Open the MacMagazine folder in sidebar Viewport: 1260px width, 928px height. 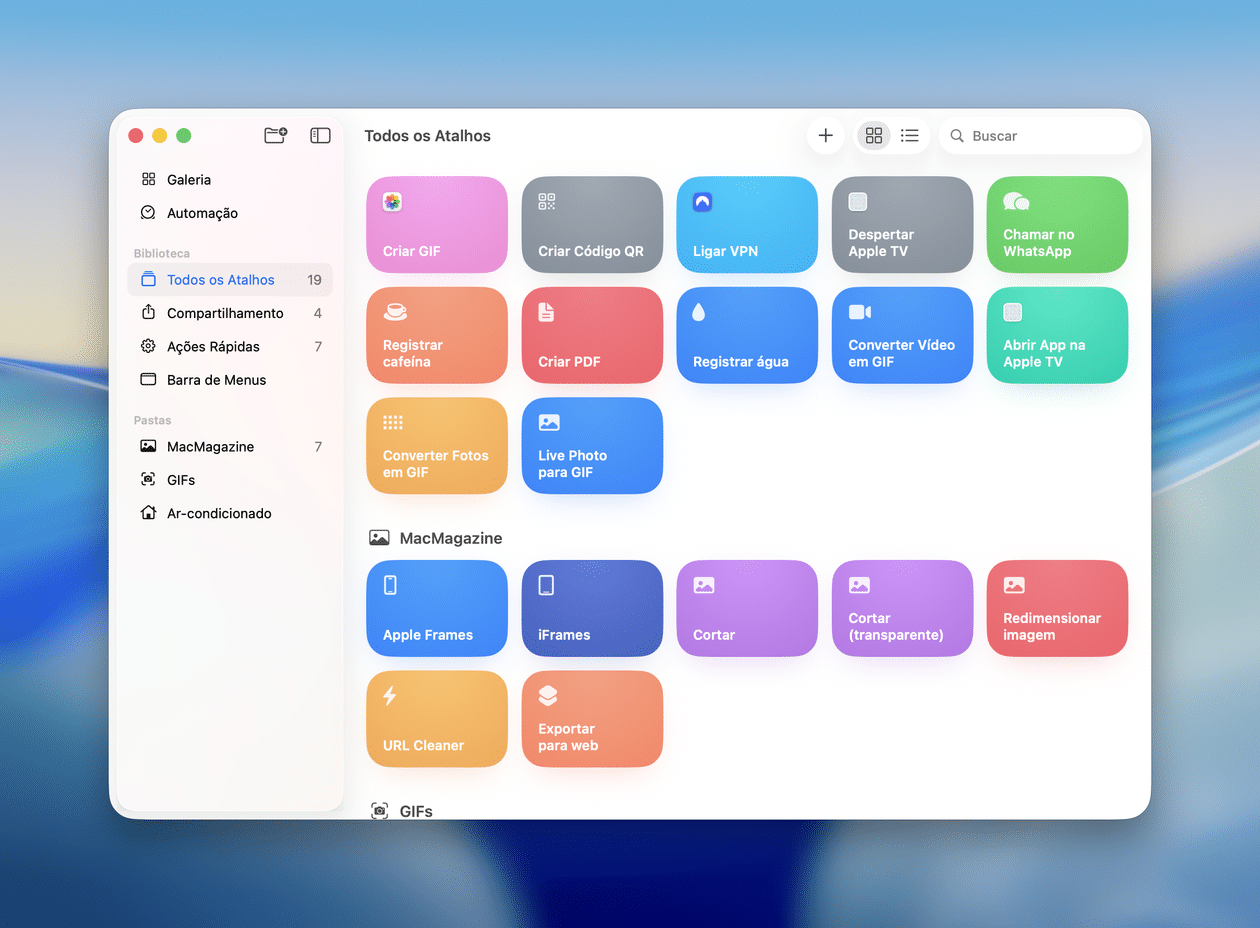click(230, 447)
